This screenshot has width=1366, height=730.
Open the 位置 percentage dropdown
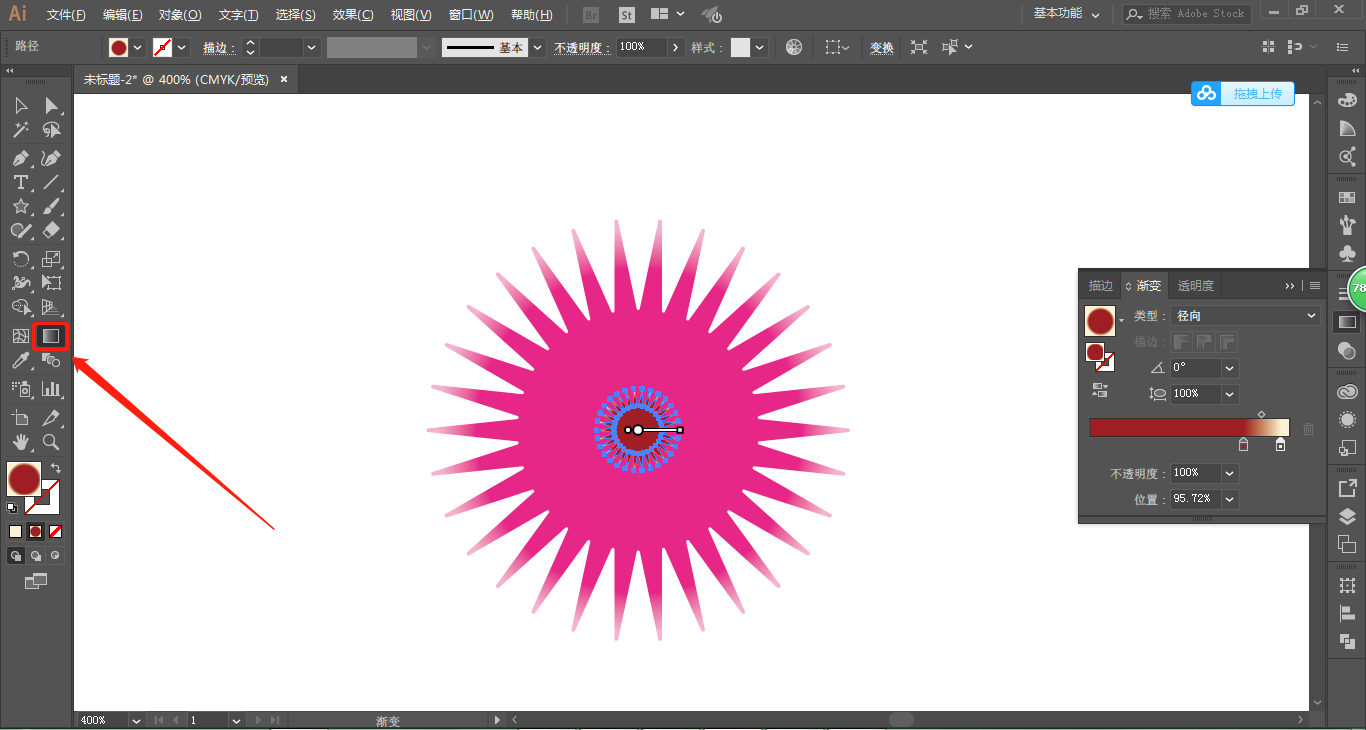[x=1229, y=499]
